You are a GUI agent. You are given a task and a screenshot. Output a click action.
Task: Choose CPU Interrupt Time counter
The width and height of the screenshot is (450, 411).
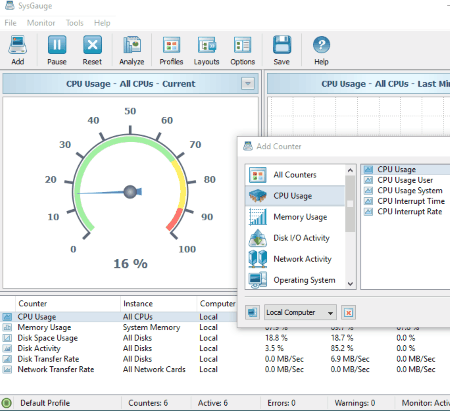pyautogui.click(x=406, y=201)
